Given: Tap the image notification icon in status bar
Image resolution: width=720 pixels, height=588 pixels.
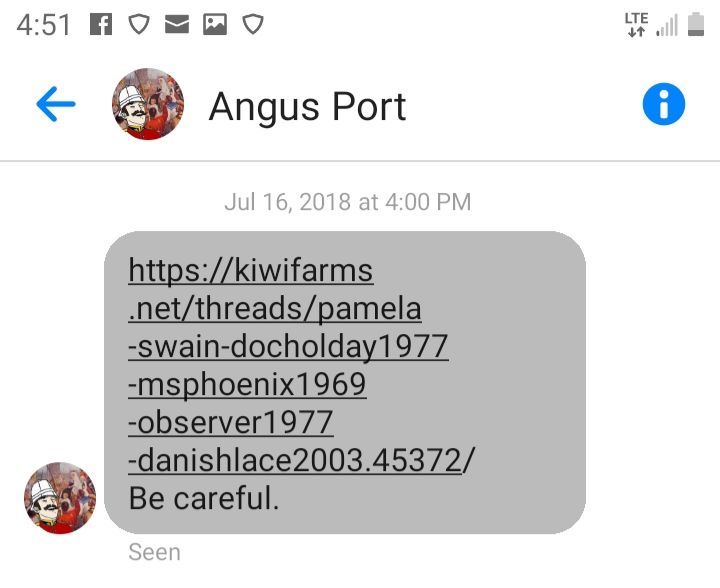Looking at the screenshot, I should click(215, 24).
